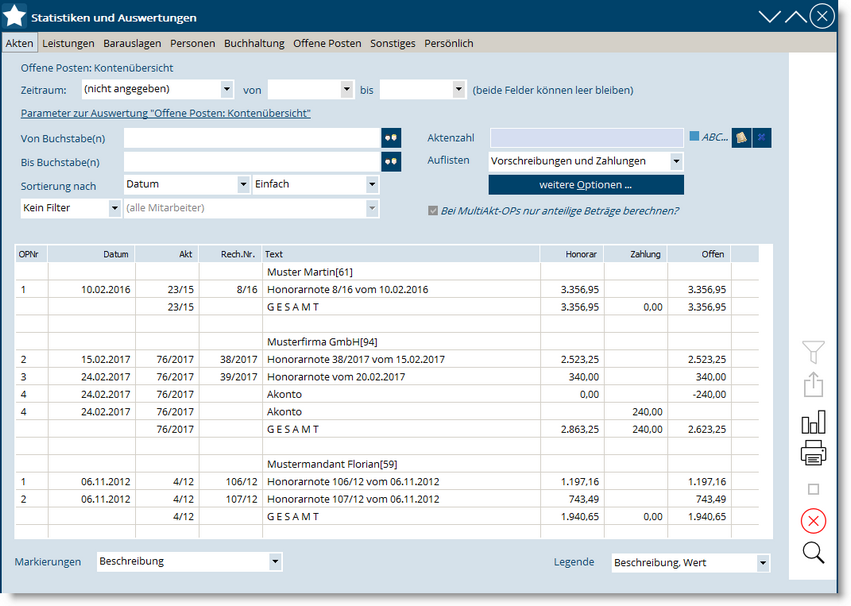851x606 pixels.
Task: Open the '(alle Mitarbeiter)' dropdown
Action: pos(372,208)
